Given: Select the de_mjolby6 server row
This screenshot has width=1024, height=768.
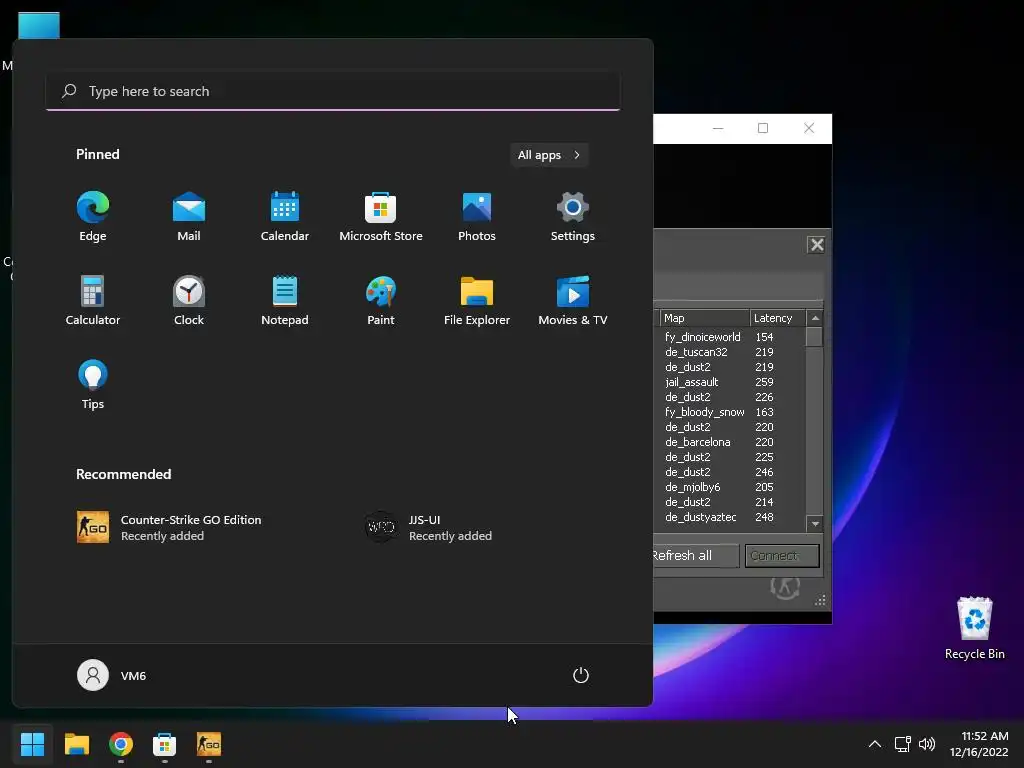Looking at the screenshot, I should [x=729, y=487].
